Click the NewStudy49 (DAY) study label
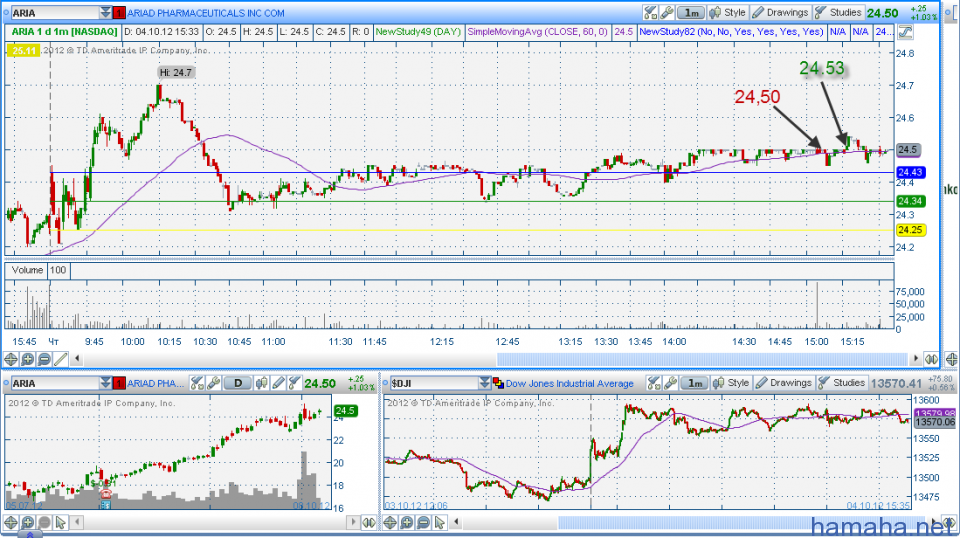The height and width of the screenshot is (538, 960). pos(418,32)
